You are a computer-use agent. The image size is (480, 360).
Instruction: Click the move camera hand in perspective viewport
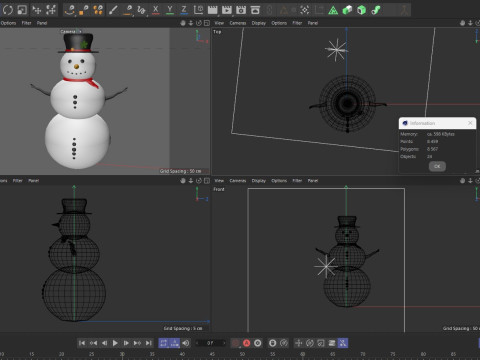(x=183, y=23)
